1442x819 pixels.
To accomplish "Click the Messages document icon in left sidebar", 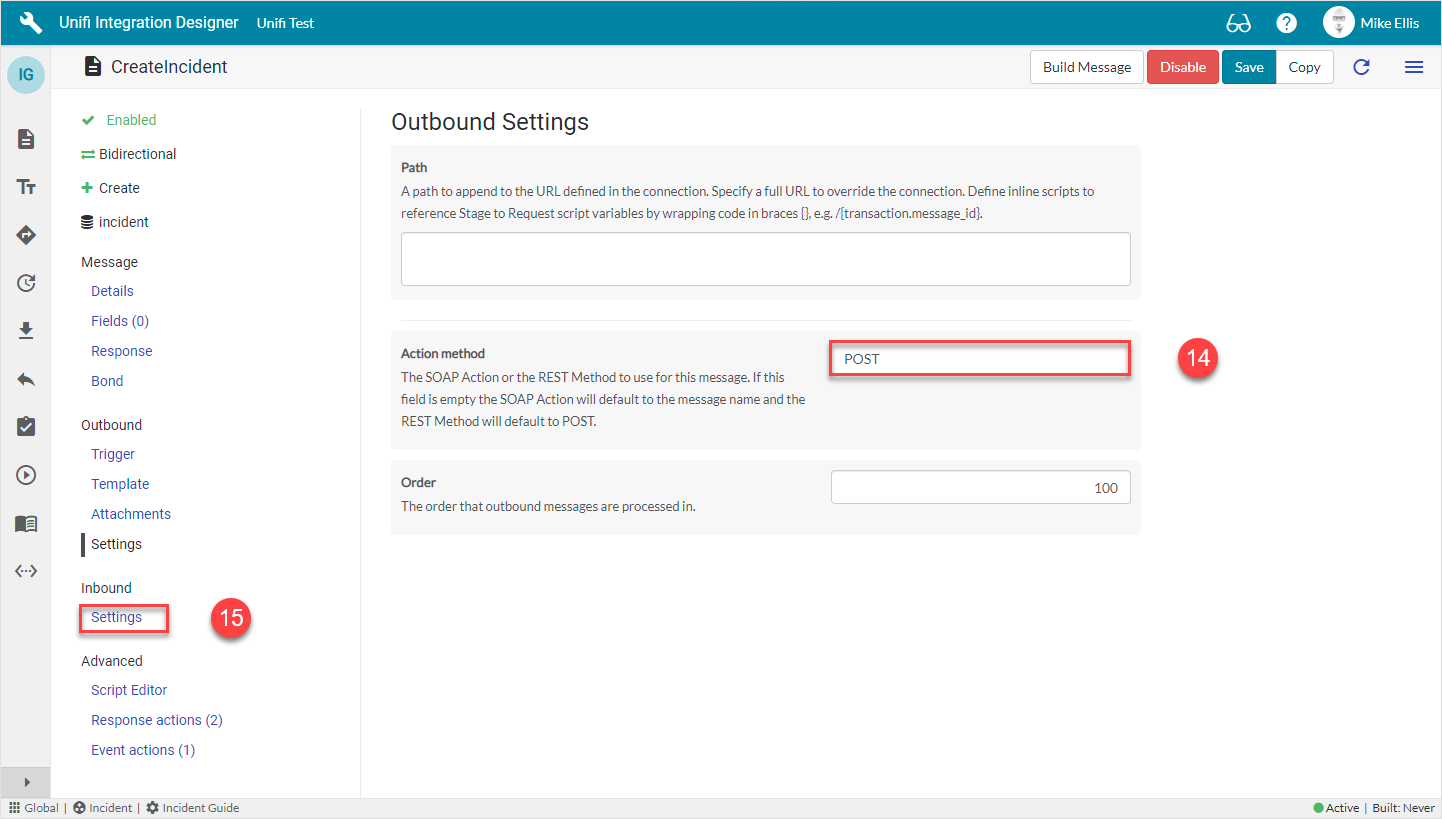I will [x=26, y=139].
